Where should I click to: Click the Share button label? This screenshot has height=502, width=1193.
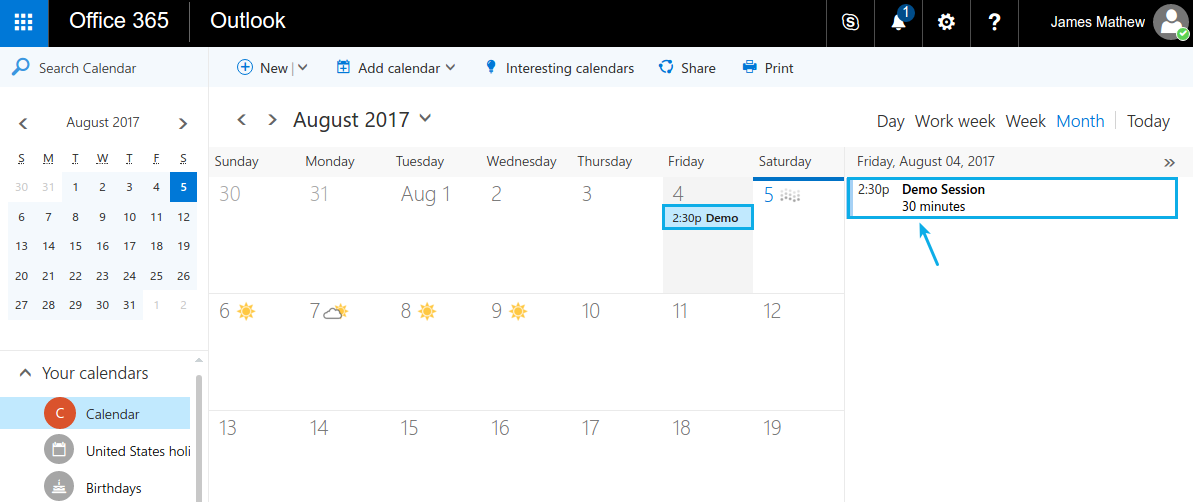tap(698, 68)
